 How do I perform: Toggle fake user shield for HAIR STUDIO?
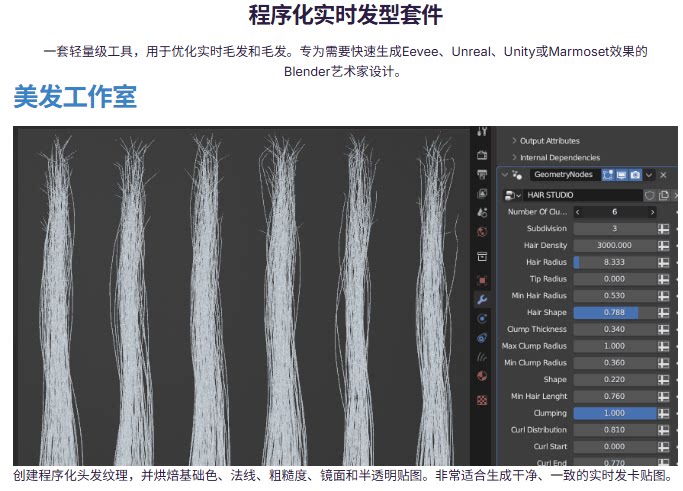point(649,195)
